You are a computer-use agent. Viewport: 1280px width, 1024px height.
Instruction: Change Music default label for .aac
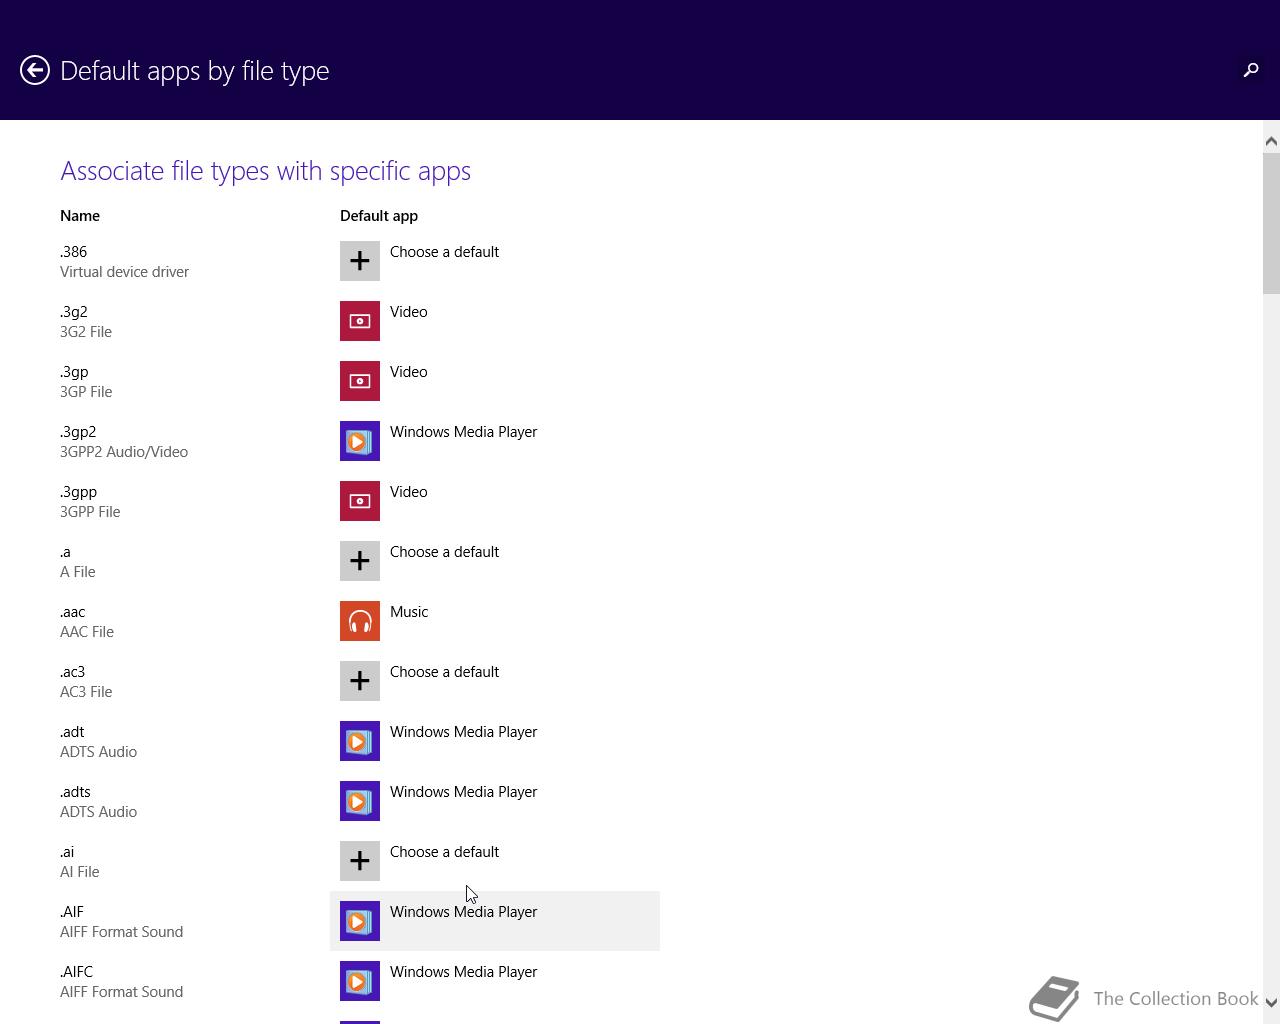(409, 612)
